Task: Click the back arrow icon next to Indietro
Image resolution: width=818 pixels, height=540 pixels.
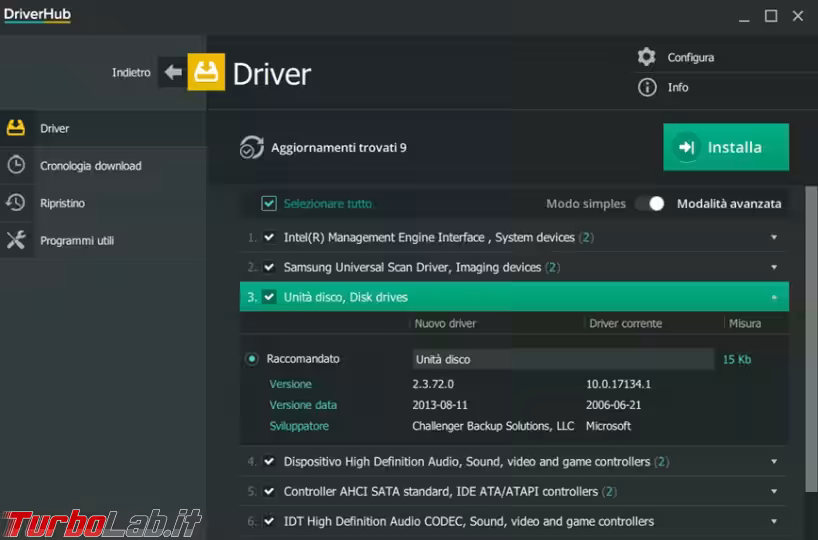Action: click(x=173, y=72)
